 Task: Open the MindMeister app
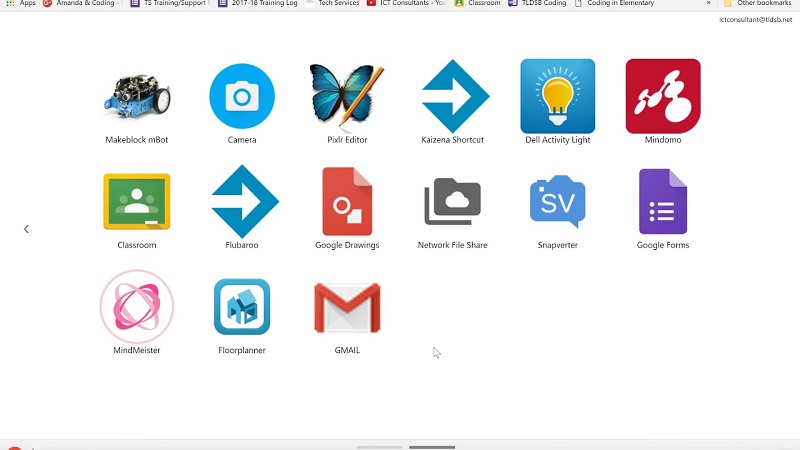click(137, 307)
